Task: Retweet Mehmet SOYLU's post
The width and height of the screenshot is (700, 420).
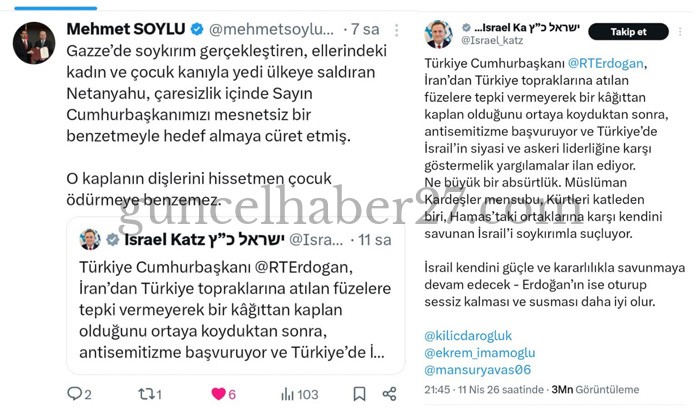Action: [150, 394]
